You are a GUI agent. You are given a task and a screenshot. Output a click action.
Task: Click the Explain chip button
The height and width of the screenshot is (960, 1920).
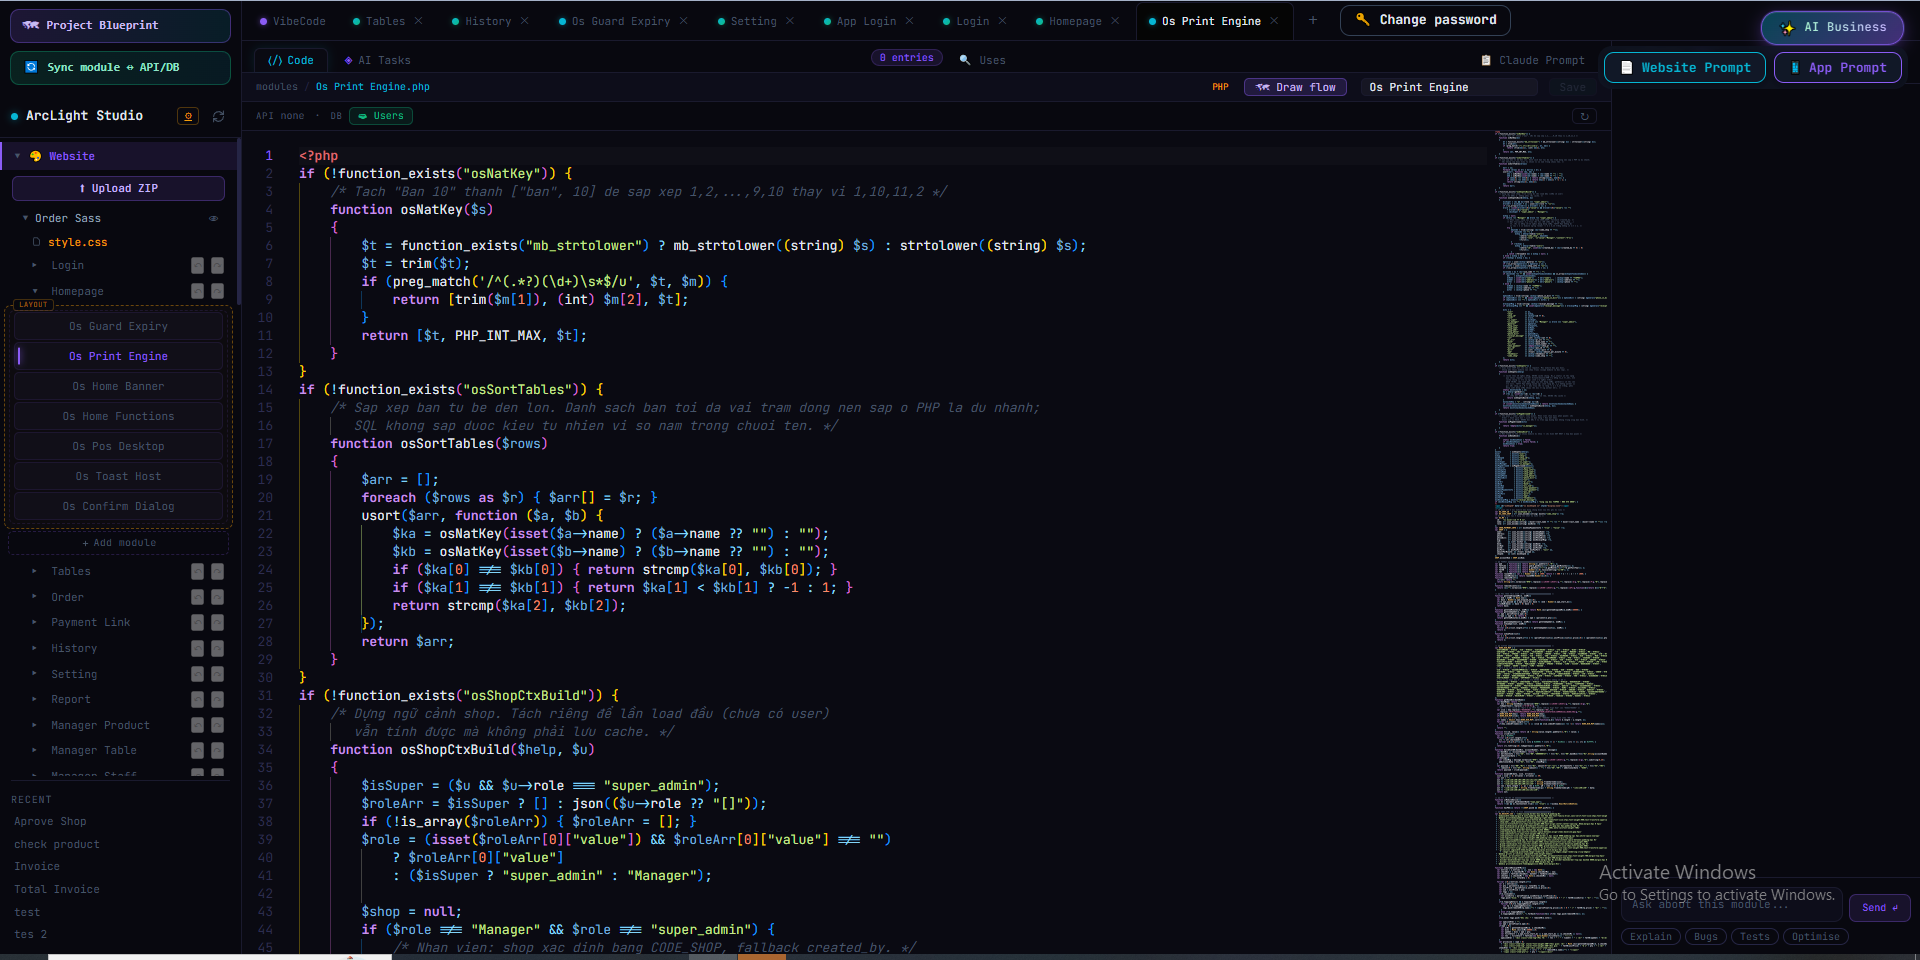1651,937
